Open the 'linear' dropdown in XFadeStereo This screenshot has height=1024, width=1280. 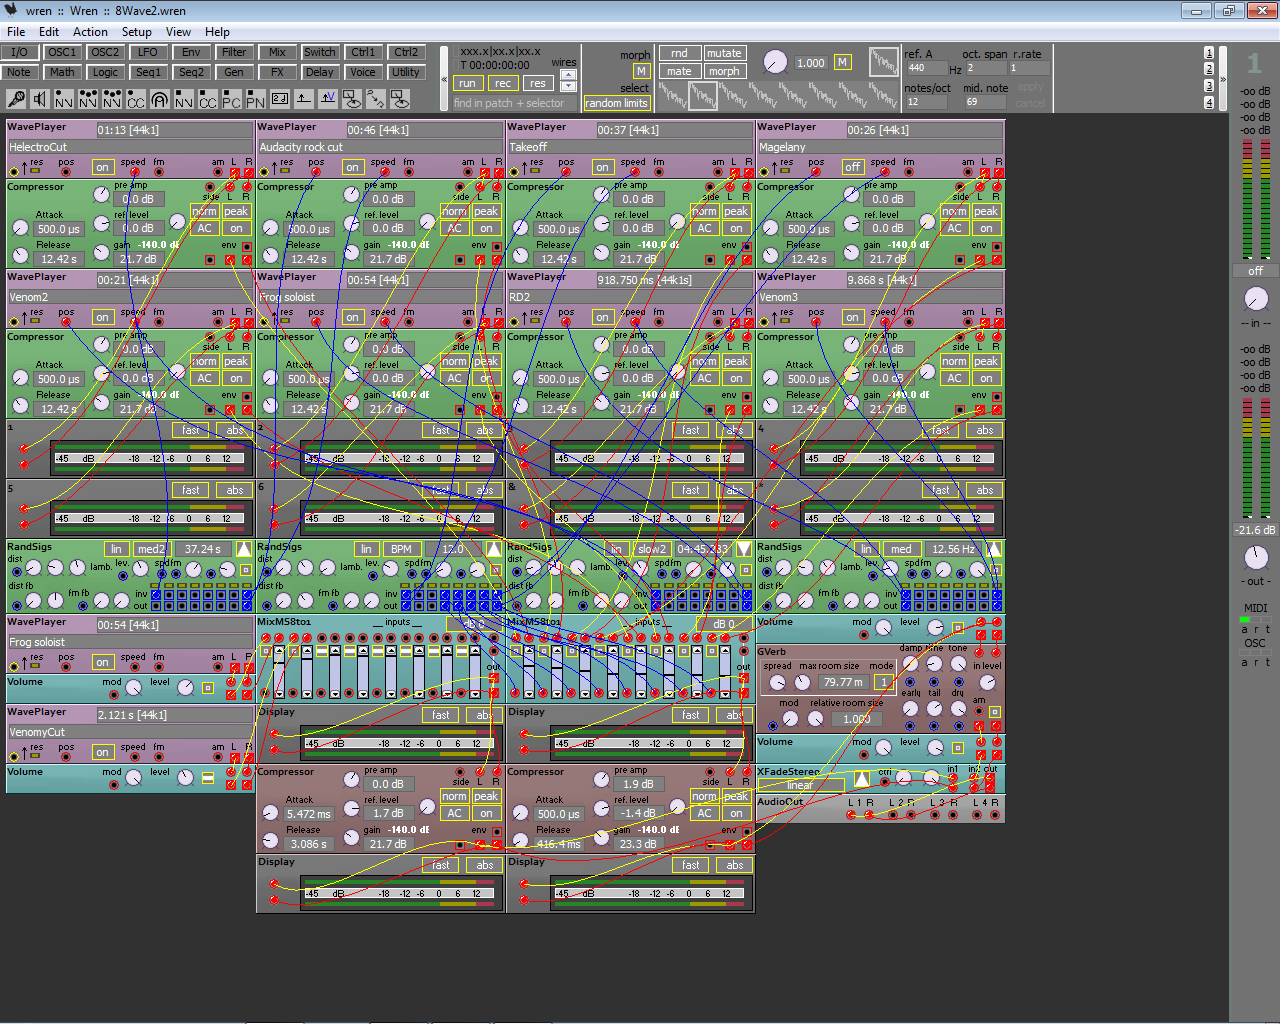click(800, 785)
